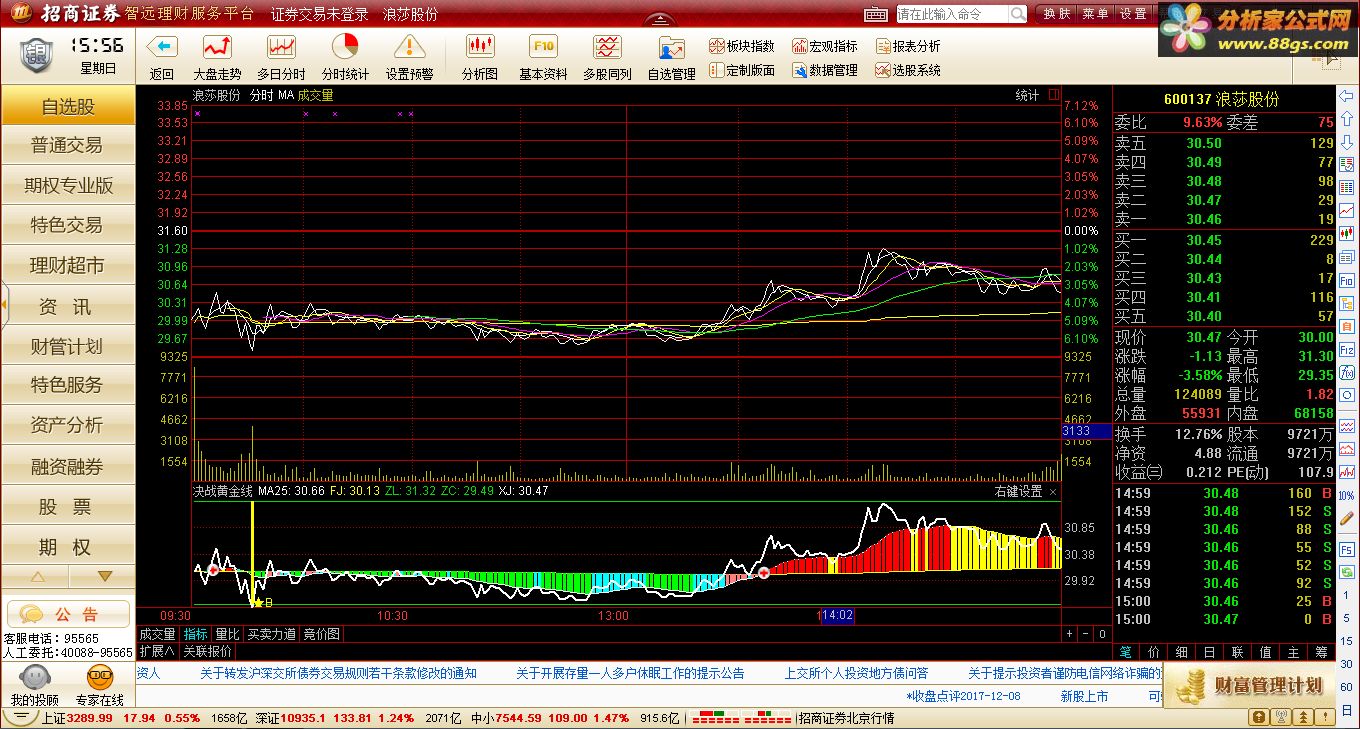1360x729 pixels.
Task: Select 自选股 in the left sidebar
Action: pyautogui.click(x=68, y=106)
